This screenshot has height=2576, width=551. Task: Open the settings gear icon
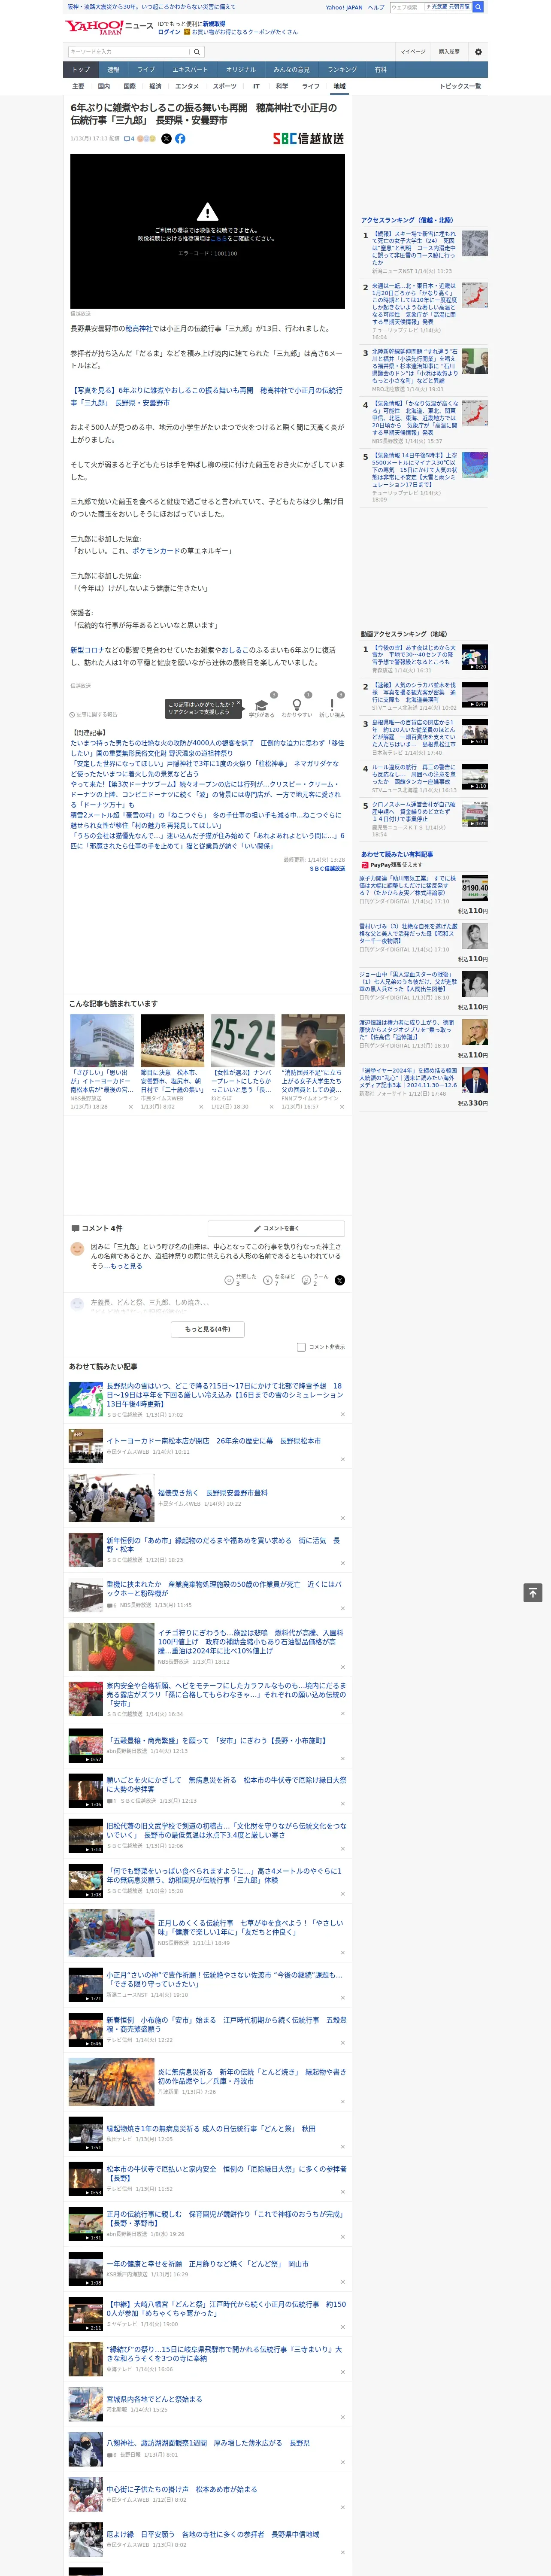click(x=478, y=52)
